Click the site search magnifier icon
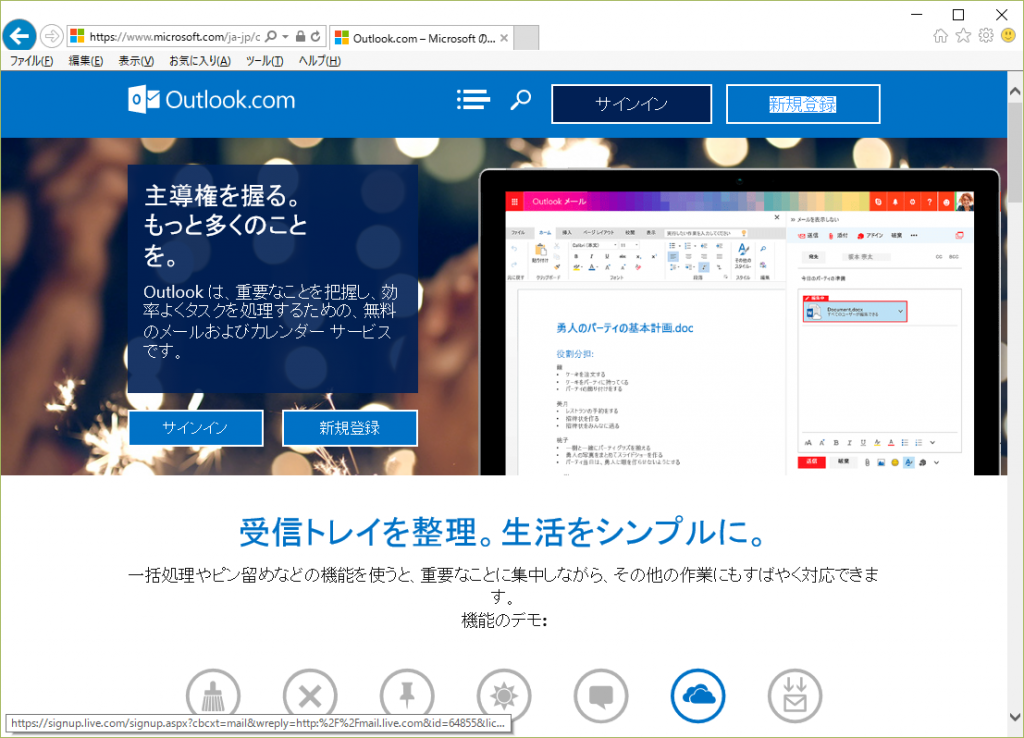 pyautogui.click(x=520, y=100)
